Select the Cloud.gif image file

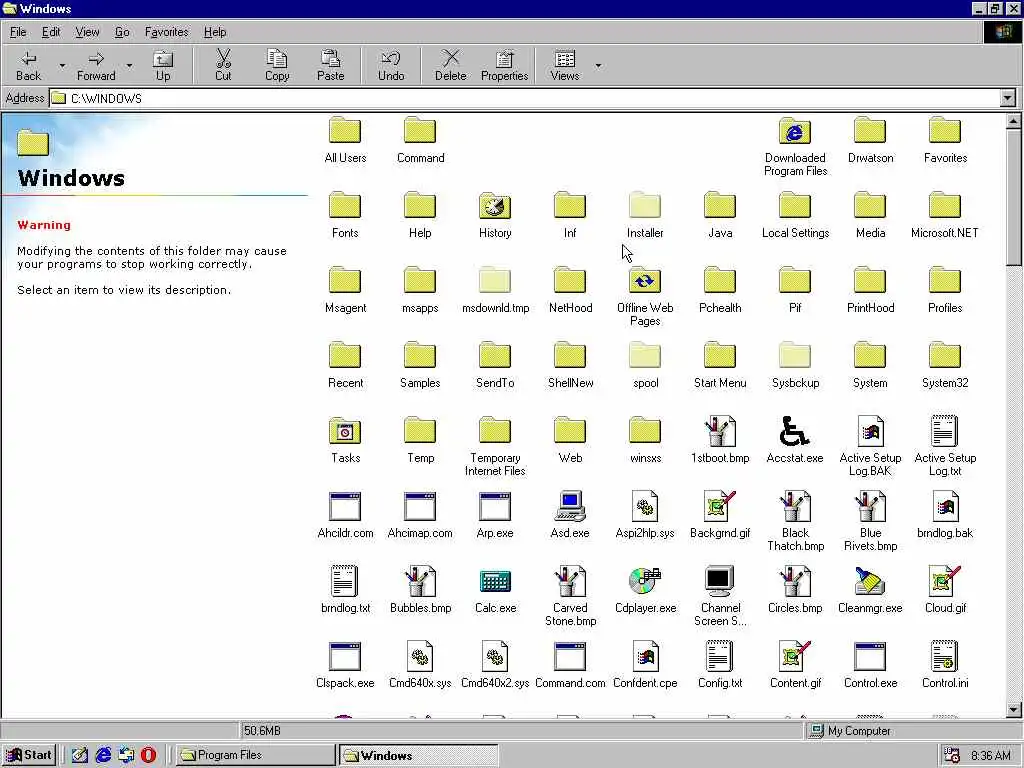coord(945,581)
